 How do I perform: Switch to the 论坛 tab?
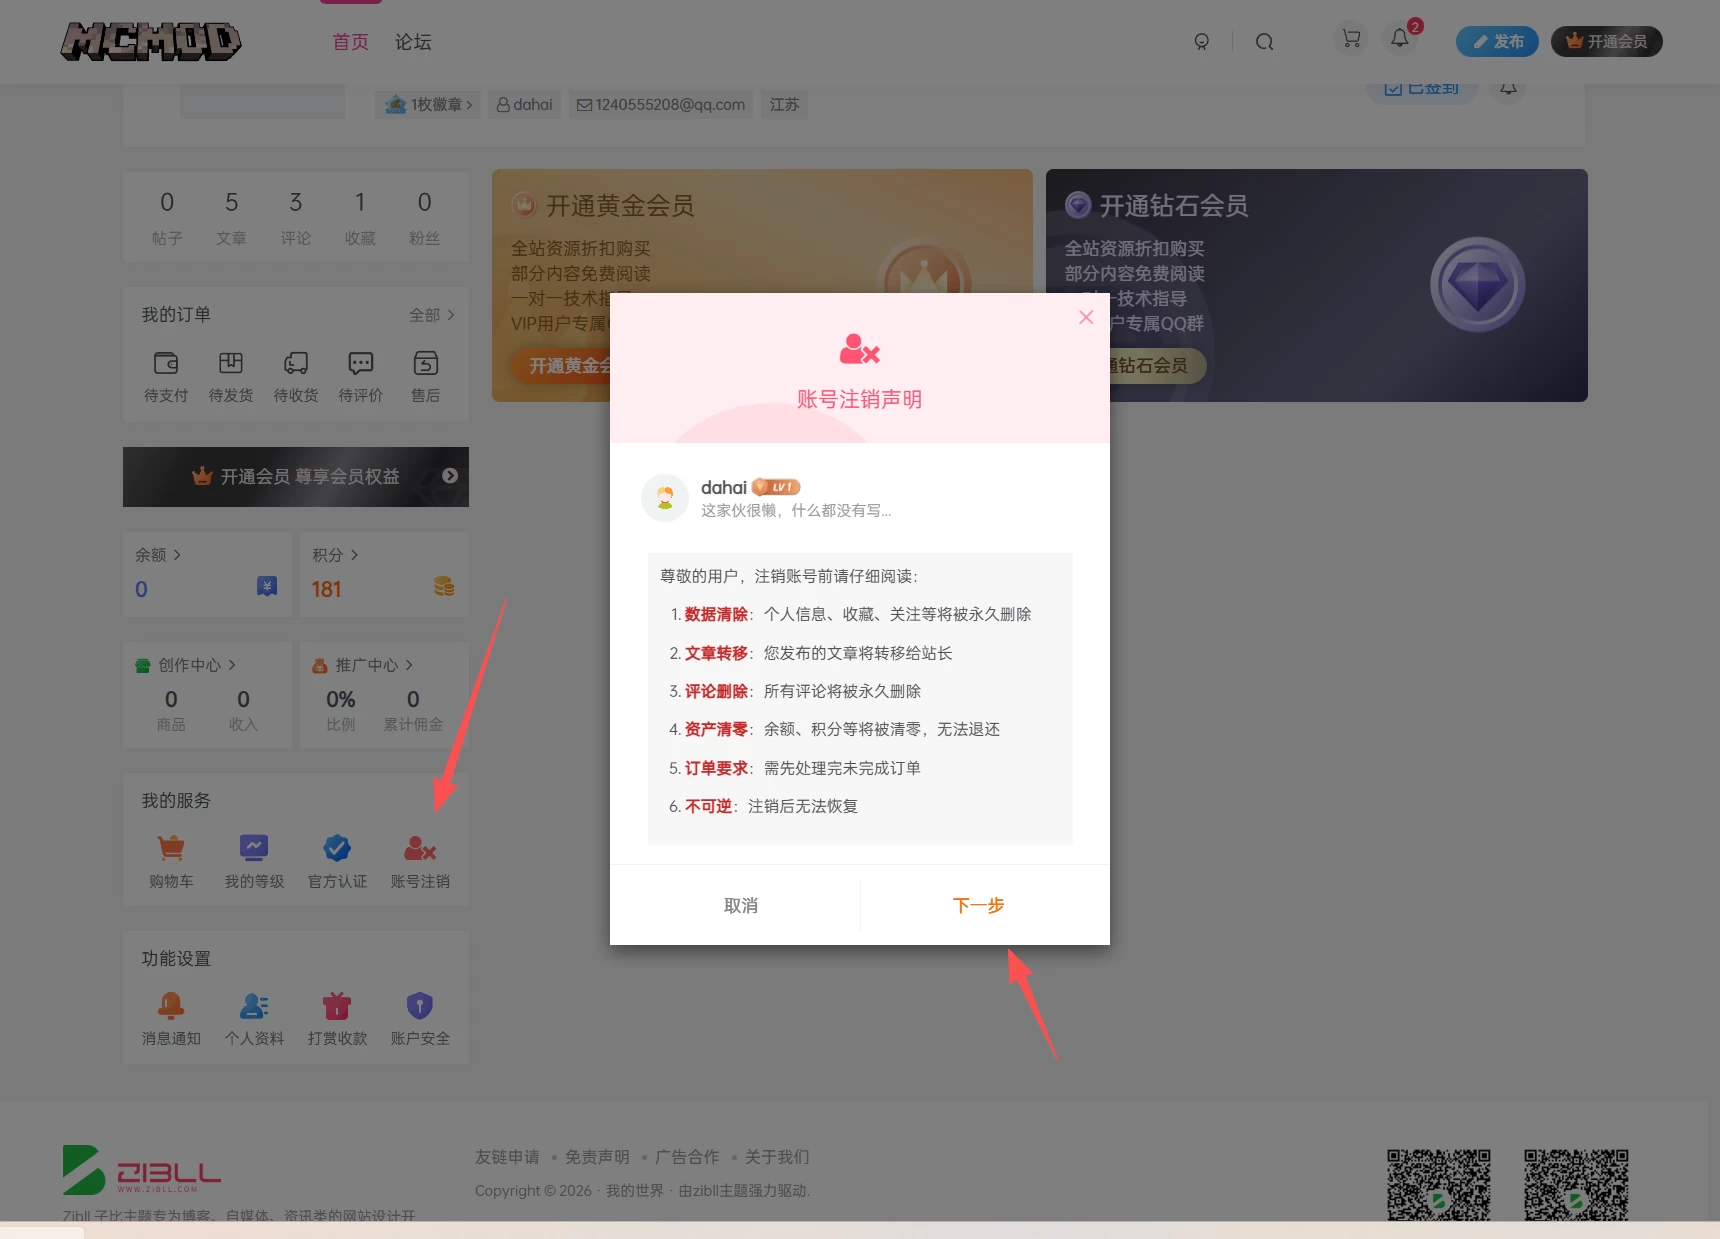coord(412,42)
